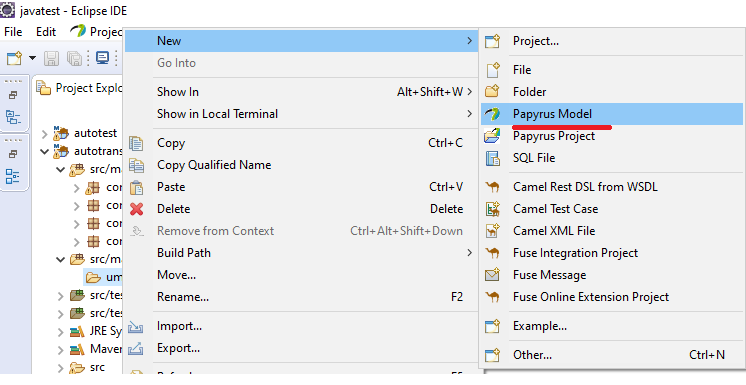Screen dimensions: 746x385
Task: Collapse the autotrans project node
Action: (x=45, y=152)
